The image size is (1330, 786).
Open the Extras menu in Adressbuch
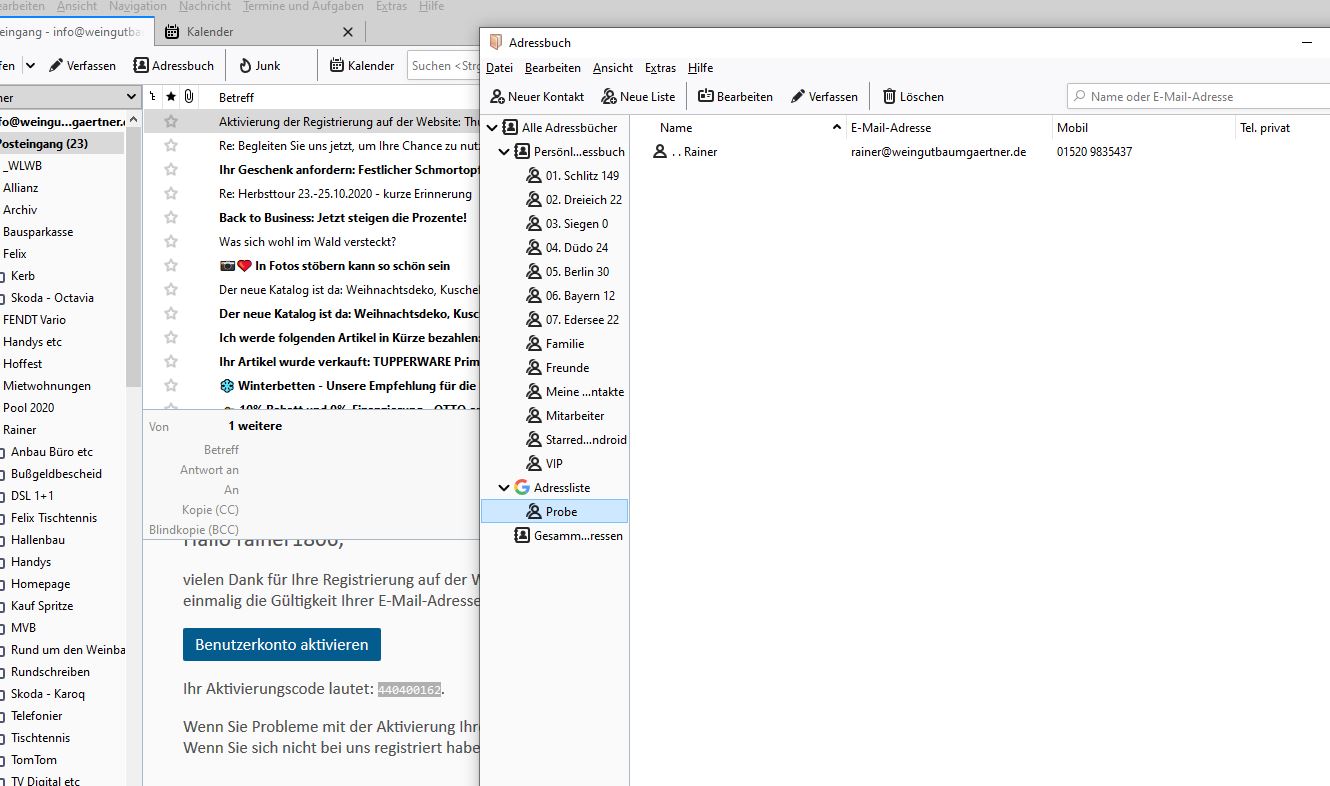(660, 68)
